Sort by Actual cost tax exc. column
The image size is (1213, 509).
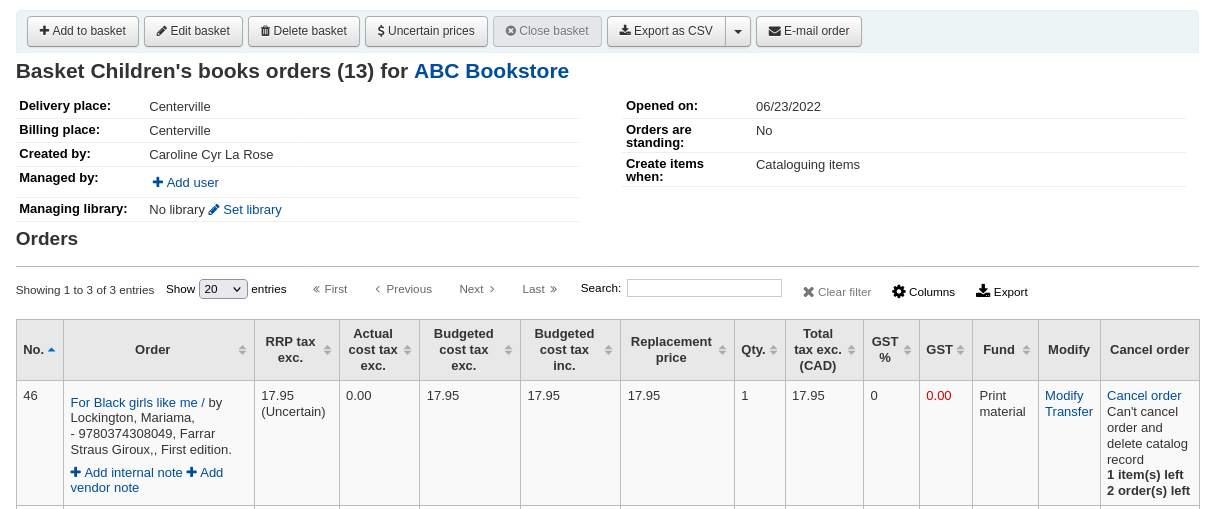pos(379,350)
